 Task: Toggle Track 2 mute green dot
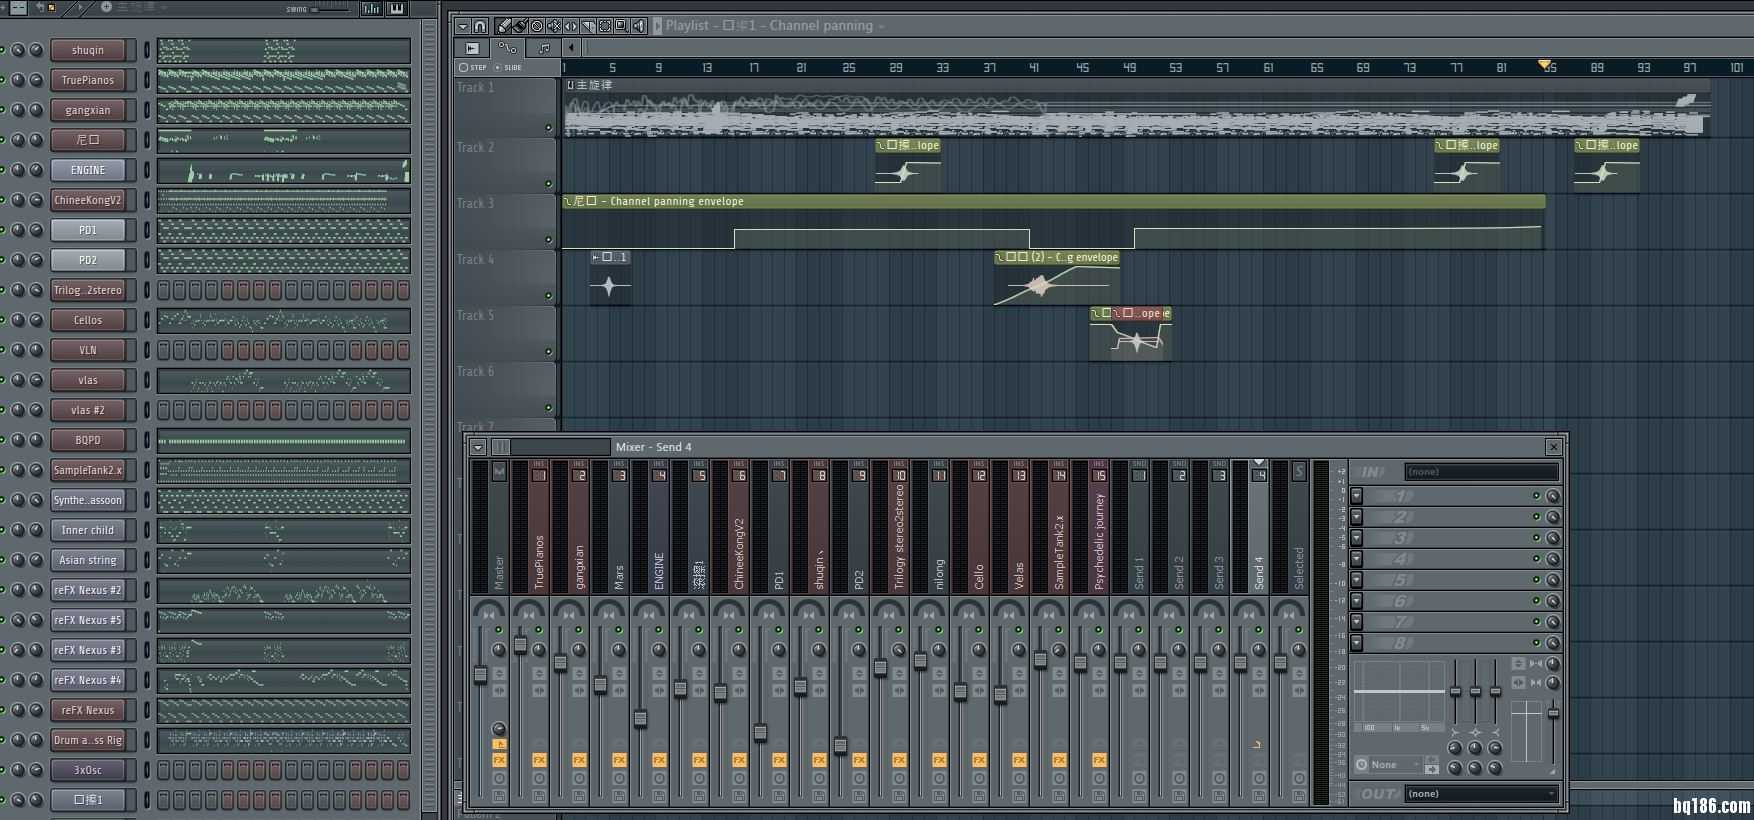pyautogui.click(x=548, y=184)
